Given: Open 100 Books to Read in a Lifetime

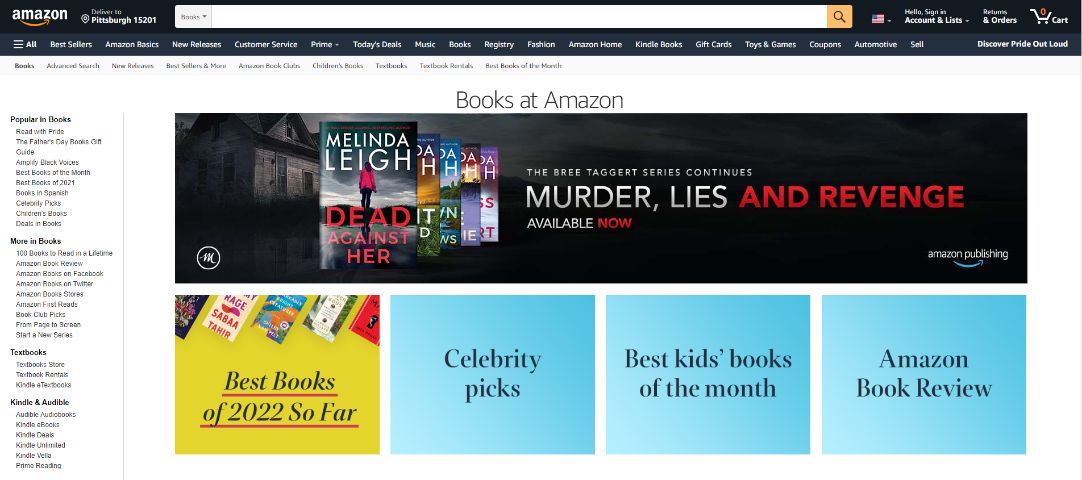Looking at the screenshot, I should point(64,253).
